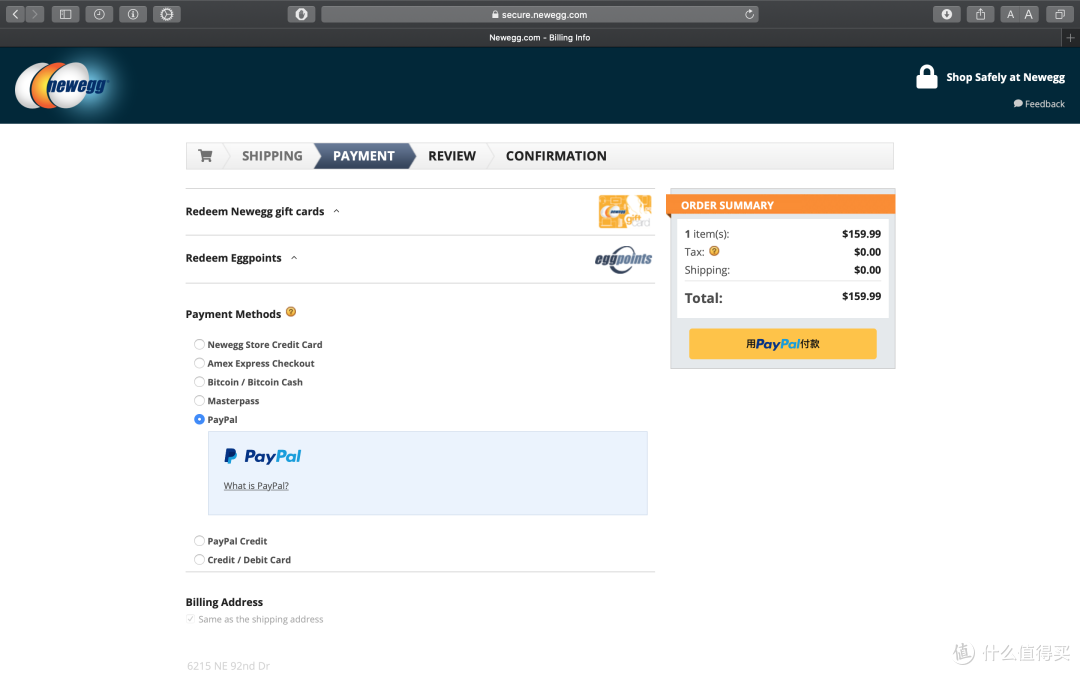
Task: Toggle the Safari sidebar button
Action: coord(65,14)
